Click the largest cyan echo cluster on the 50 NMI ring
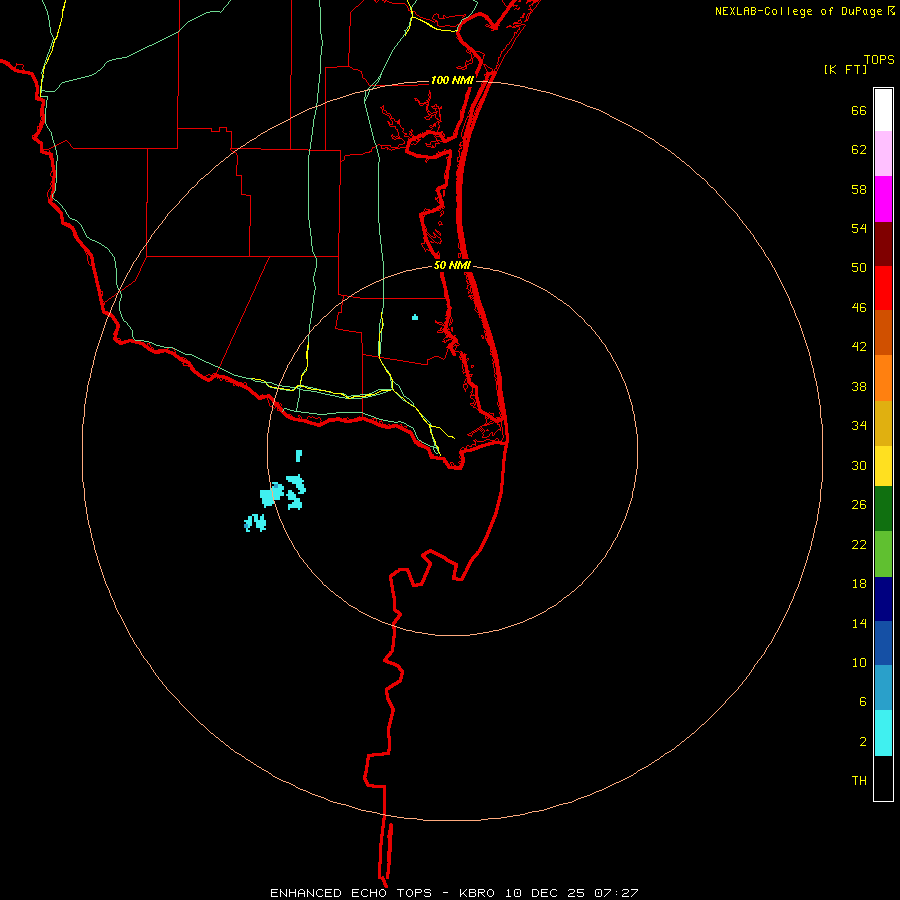This screenshot has width=900, height=900. tap(271, 494)
